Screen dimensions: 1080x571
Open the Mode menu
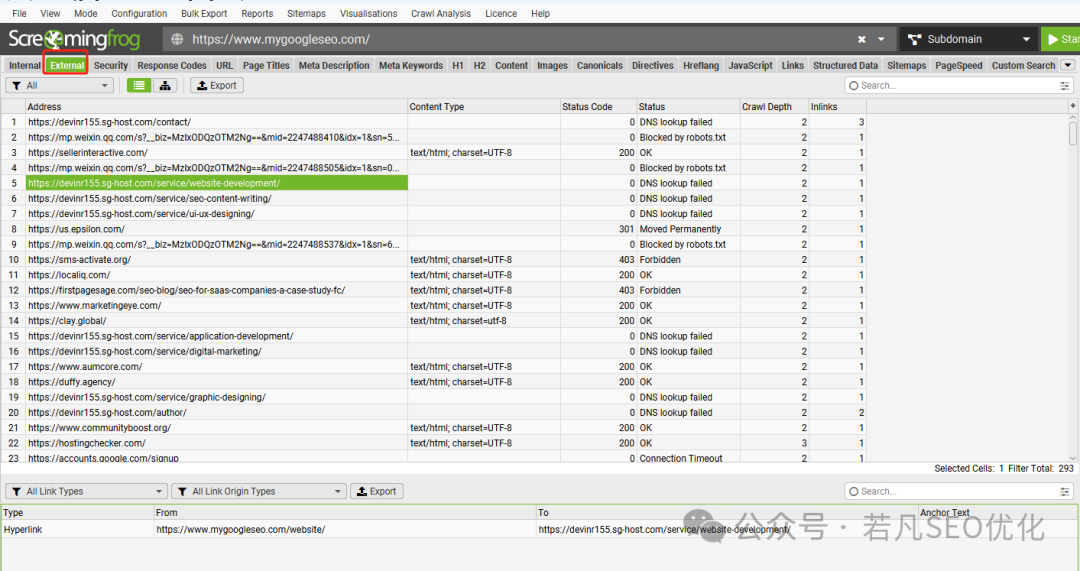(x=85, y=13)
